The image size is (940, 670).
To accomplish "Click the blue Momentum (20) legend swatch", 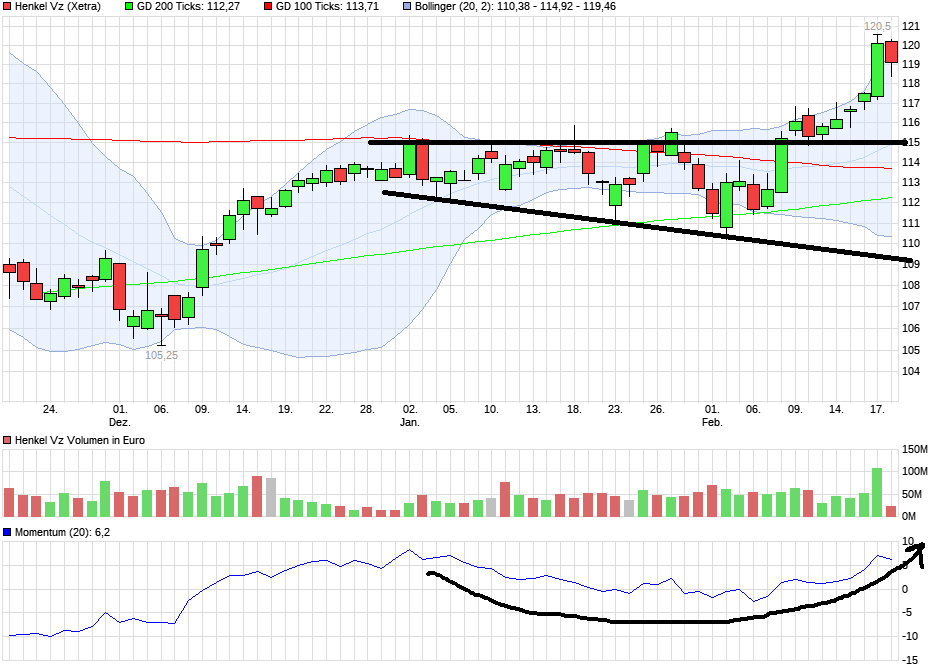I will tap(7, 533).
